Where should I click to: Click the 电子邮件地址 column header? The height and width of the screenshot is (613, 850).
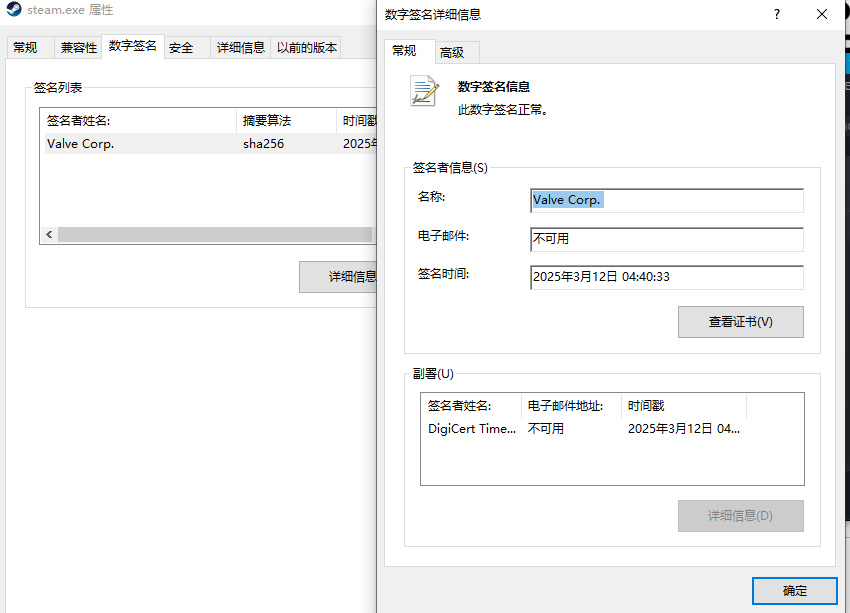pyautogui.click(x=571, y=405)
